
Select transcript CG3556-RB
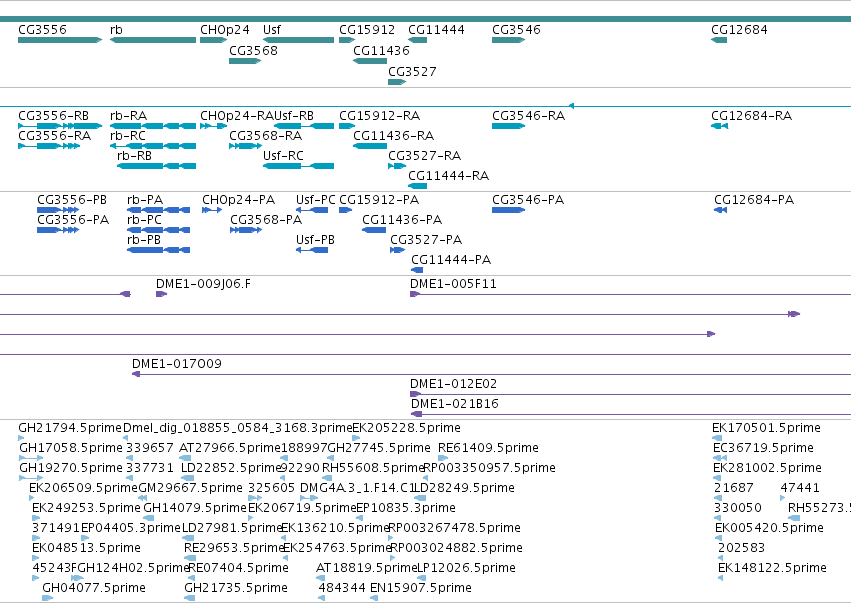pos(60,126)
